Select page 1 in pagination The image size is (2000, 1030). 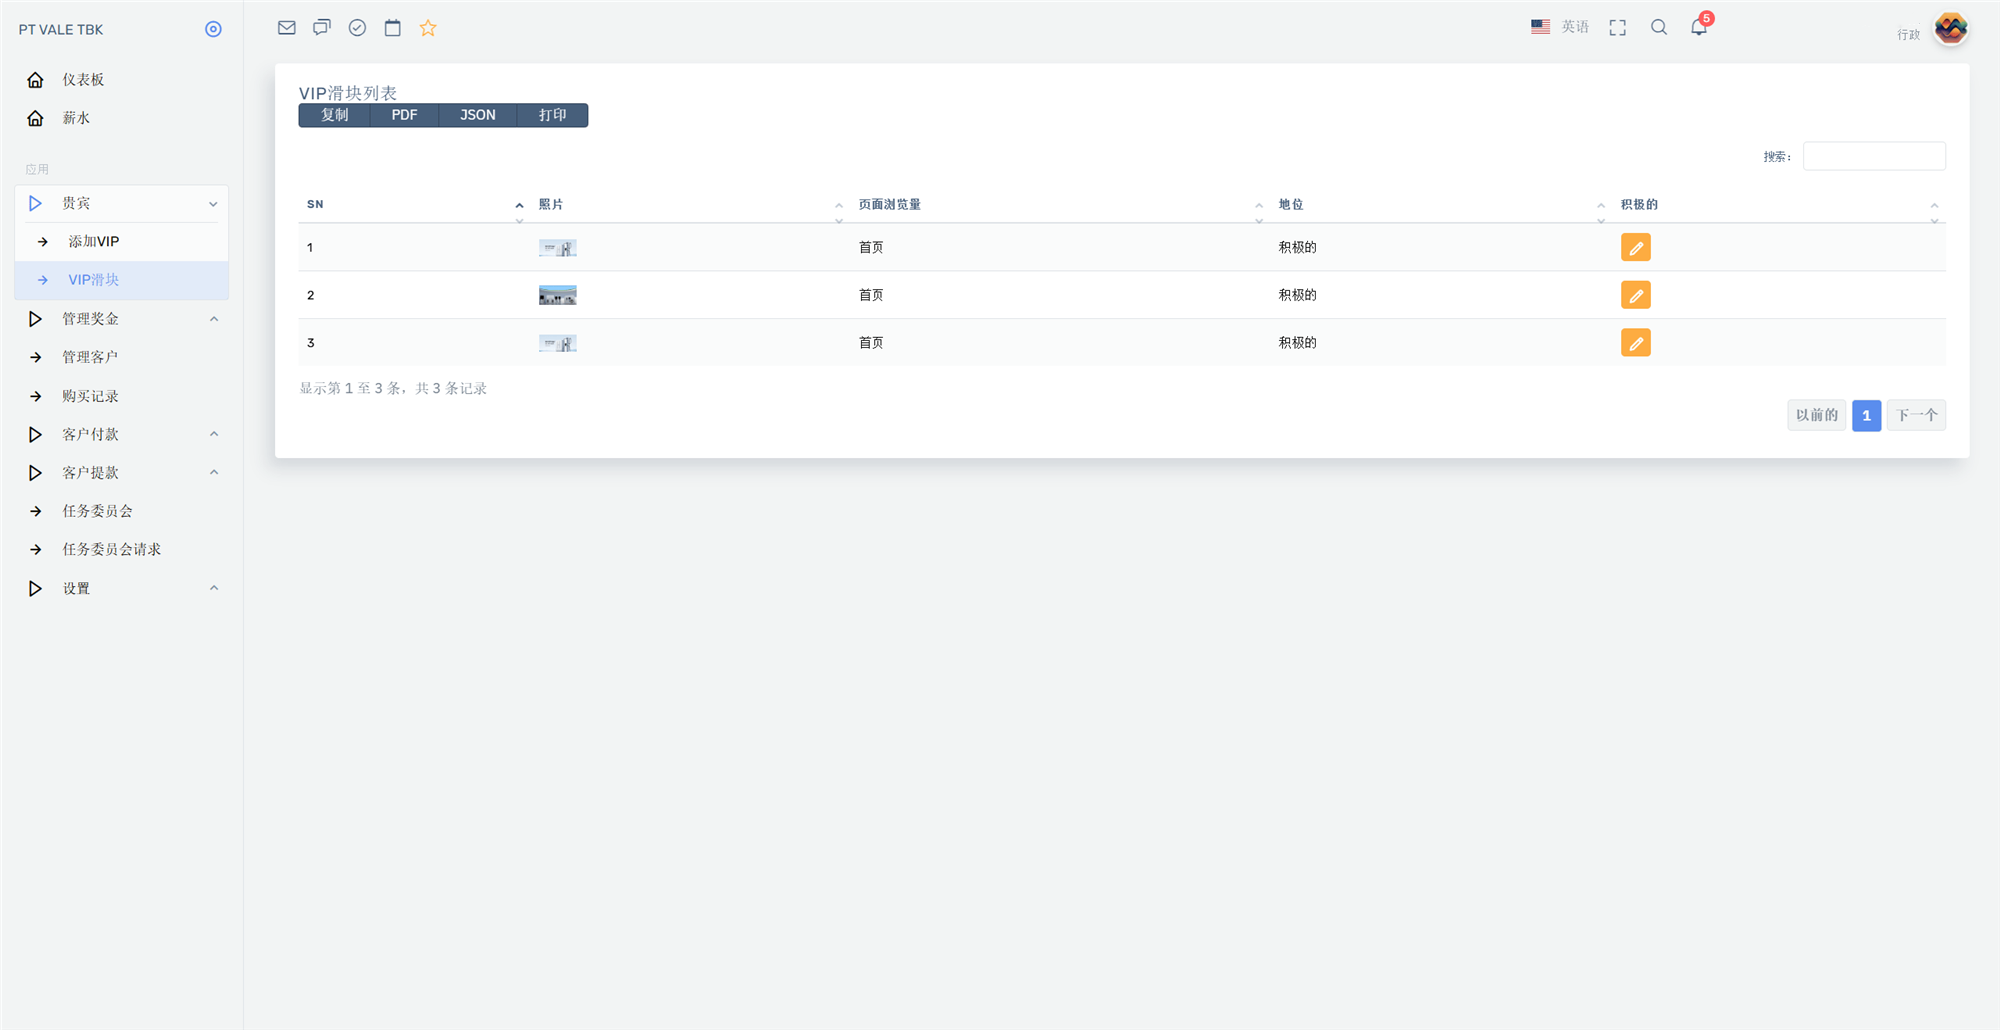[1866, 415]
